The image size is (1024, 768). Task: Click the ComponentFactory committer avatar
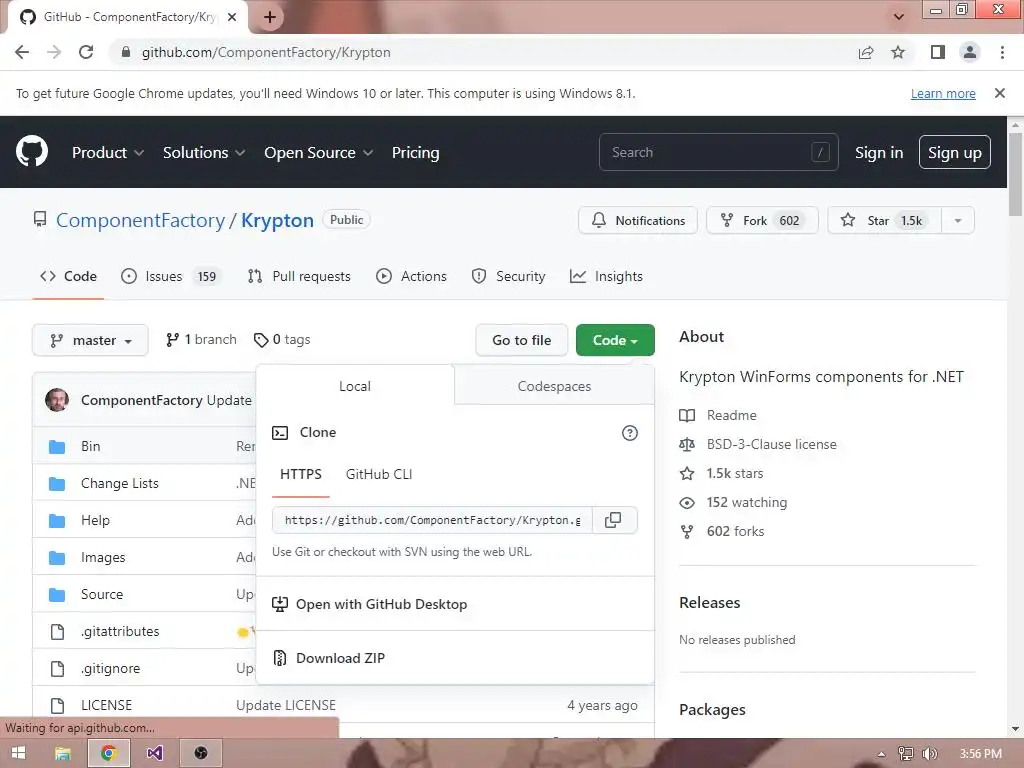click(57, 400)
